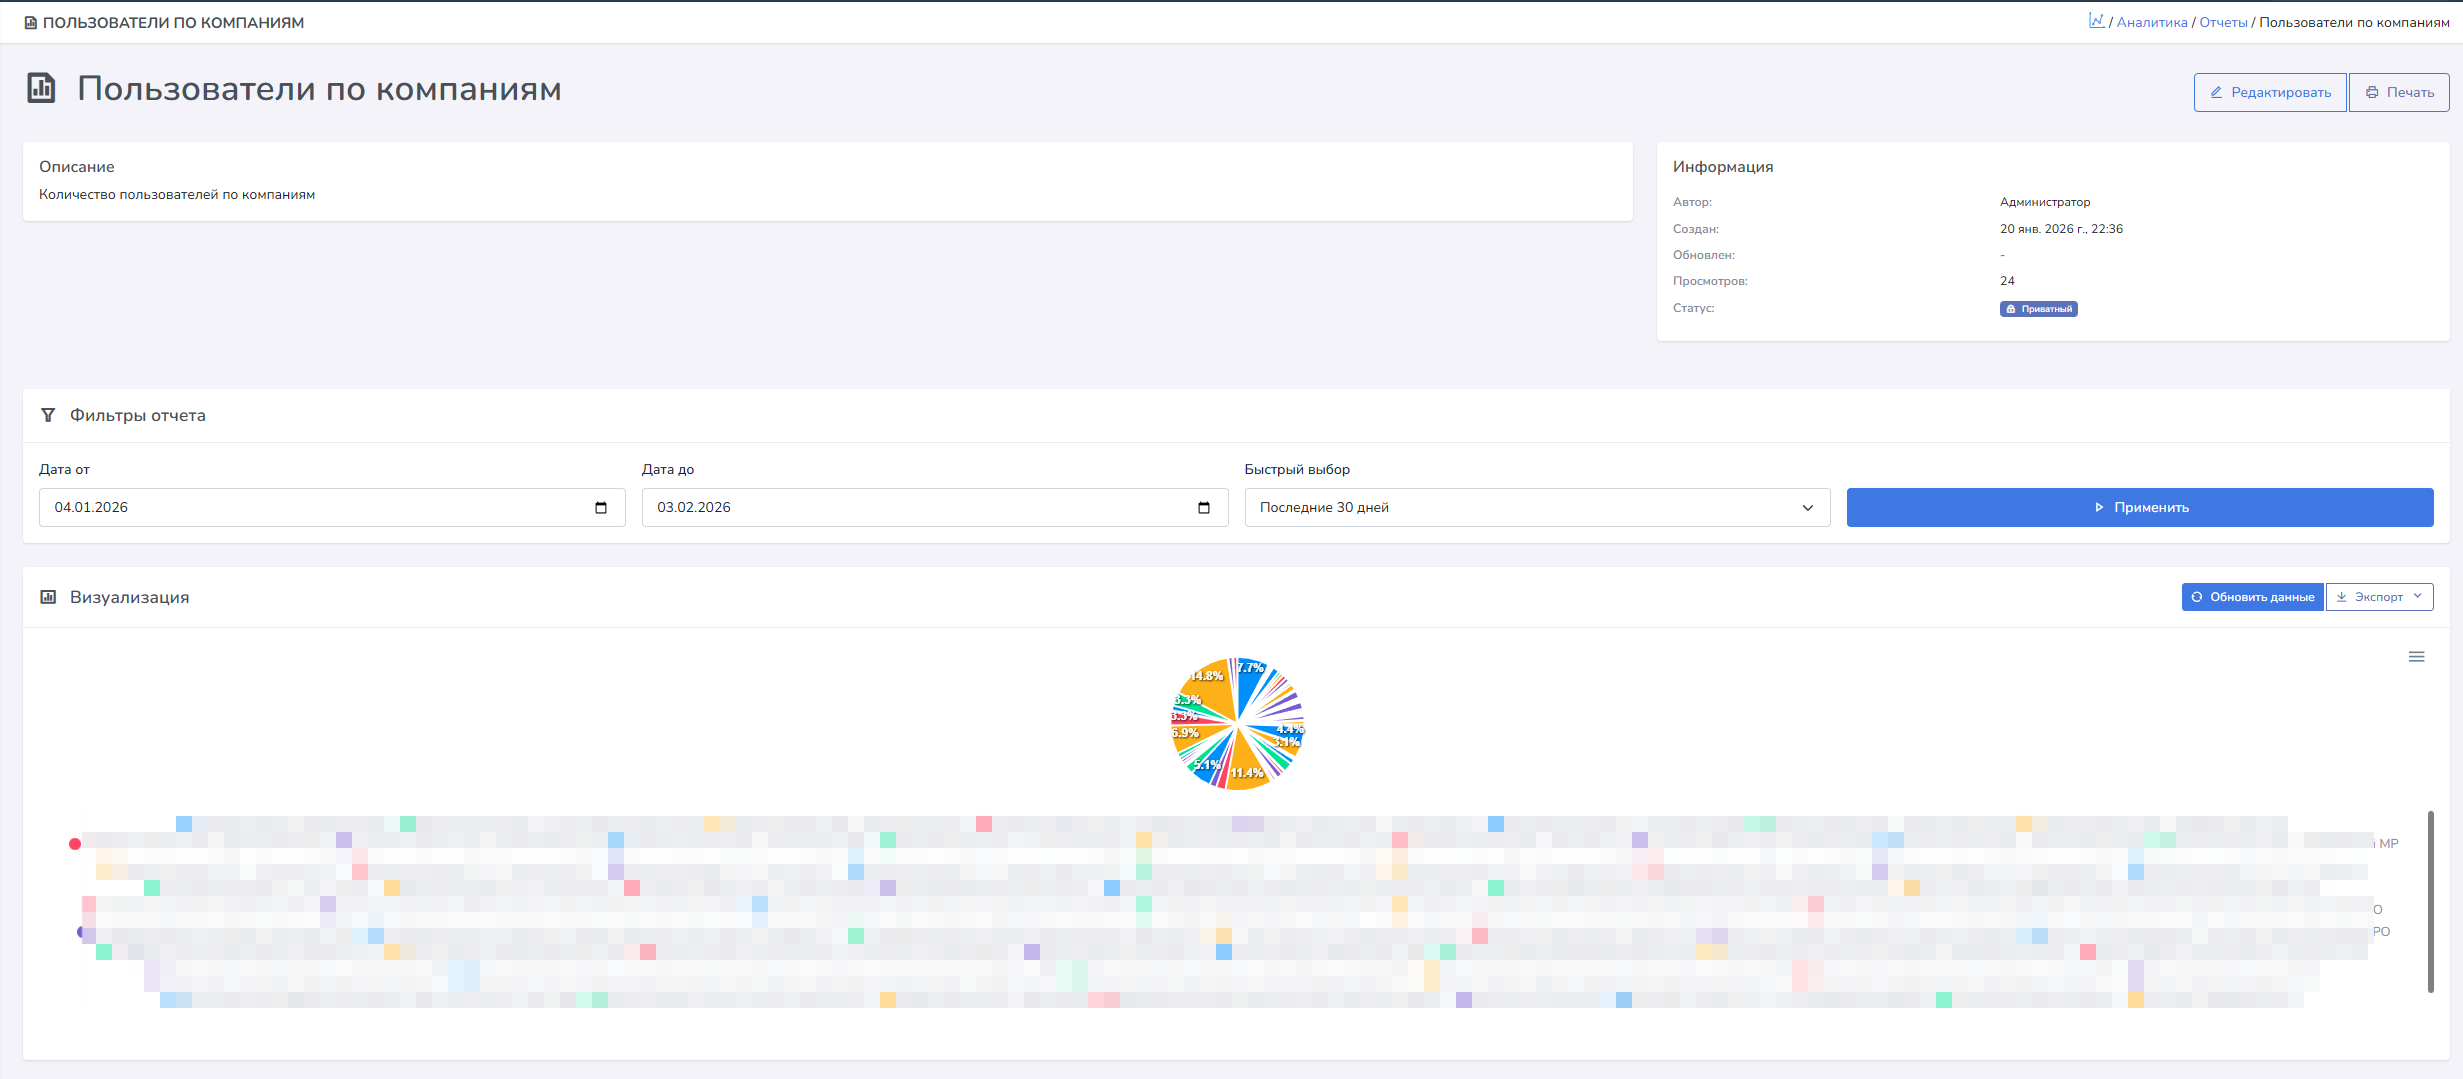Go to "Аналитика" breadcrumb link
2463x1079 pixels.
point(2151,22)
